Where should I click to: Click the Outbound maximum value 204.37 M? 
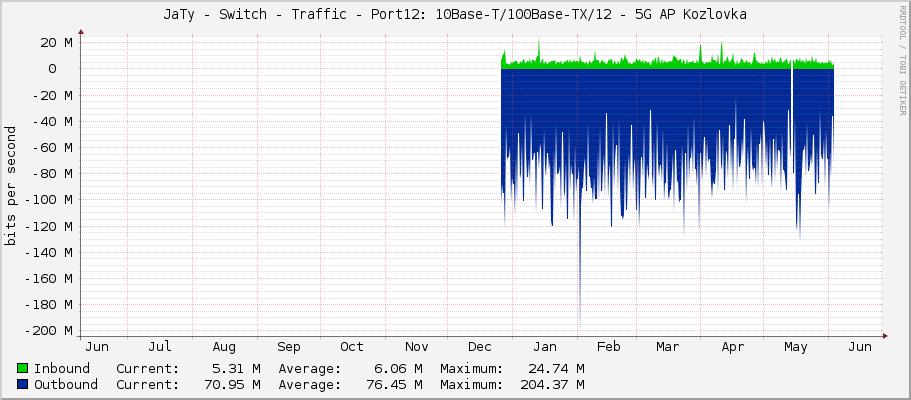coord(552,384)
